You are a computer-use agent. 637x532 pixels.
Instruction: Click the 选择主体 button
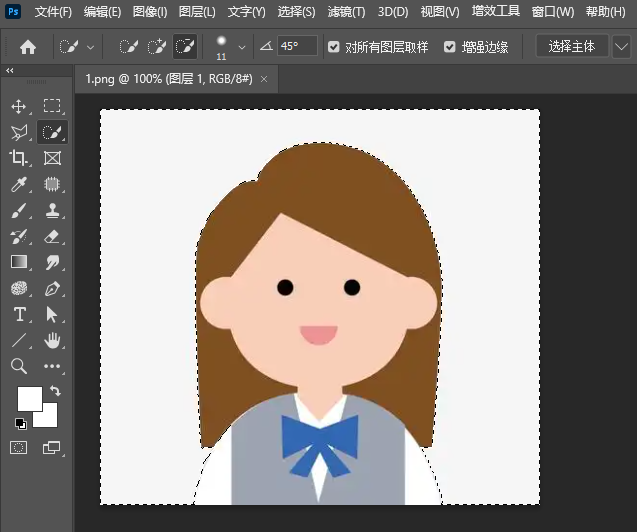[572, 46]
